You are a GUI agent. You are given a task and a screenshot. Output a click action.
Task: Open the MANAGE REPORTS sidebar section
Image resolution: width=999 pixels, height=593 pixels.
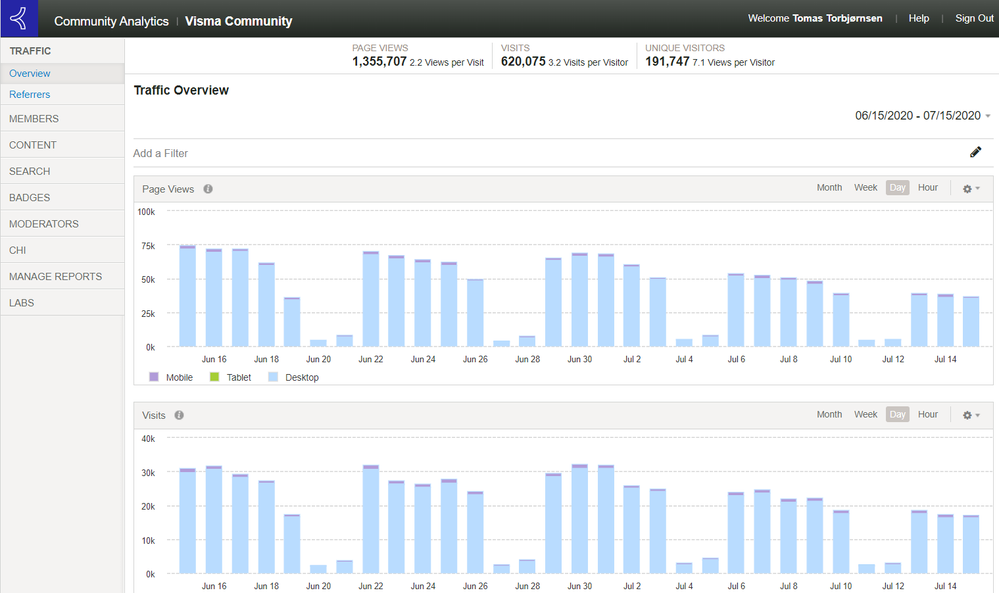click(x=62, y=276)
